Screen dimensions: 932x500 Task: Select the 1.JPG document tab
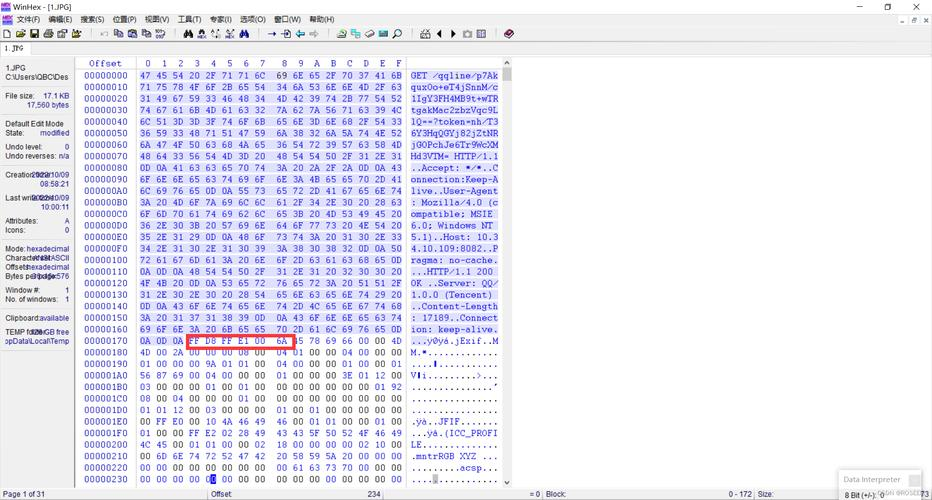tap(14, 48)
